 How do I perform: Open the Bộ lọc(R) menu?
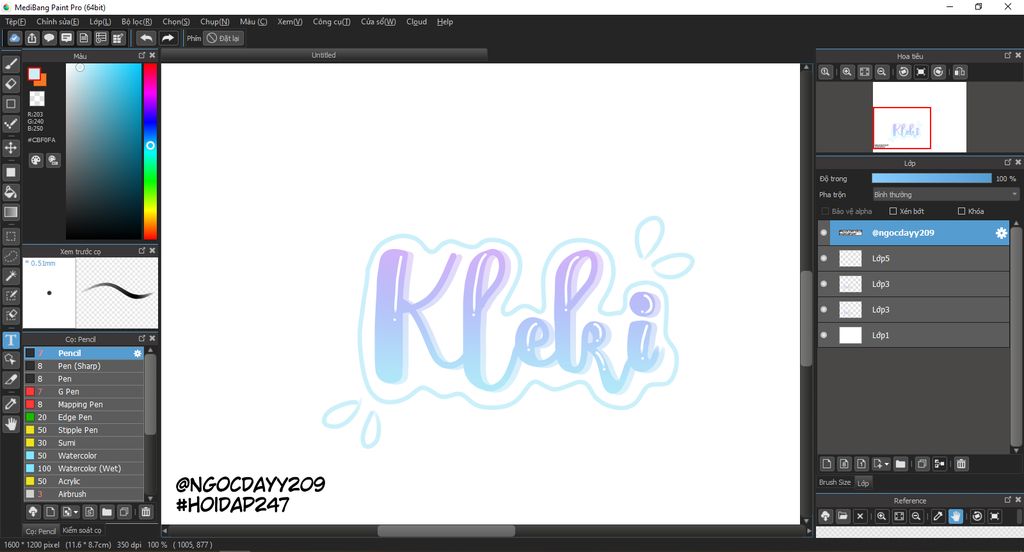click(x=136, y=22)
